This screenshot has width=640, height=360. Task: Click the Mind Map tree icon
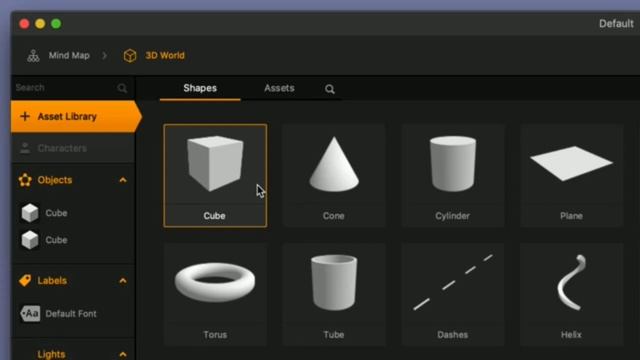tap(33, 56)
